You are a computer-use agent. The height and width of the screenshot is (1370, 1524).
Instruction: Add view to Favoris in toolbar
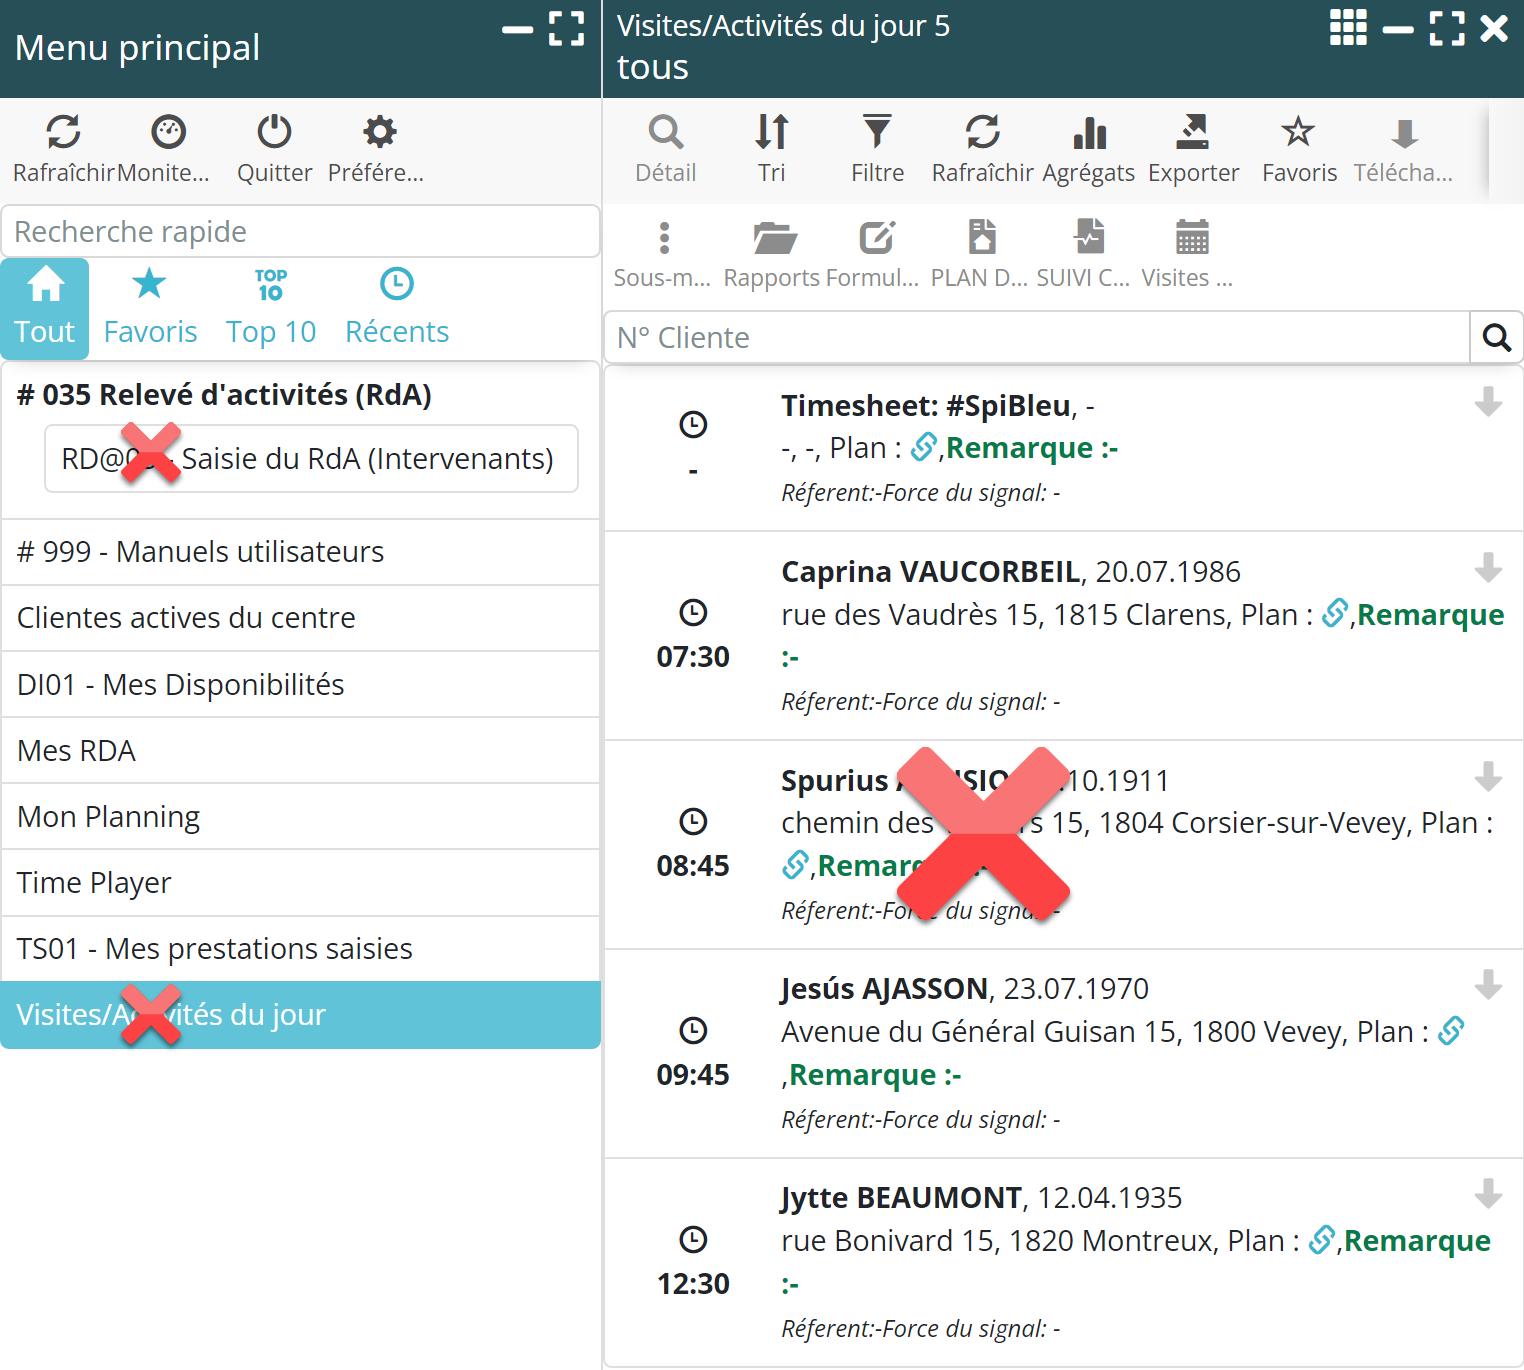pyautogui.click(x=1298, y=133)
